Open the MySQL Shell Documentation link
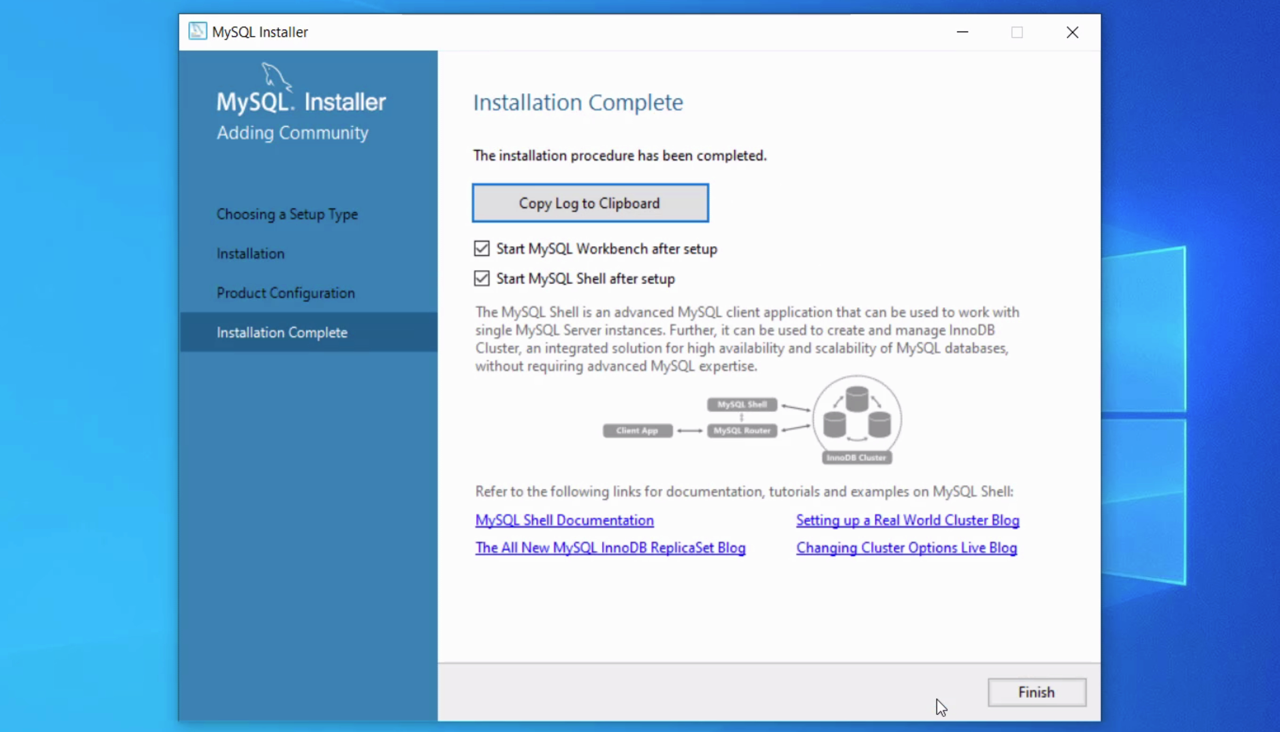The height and width of the screenshot is (732, 1280). (x=564, y=521)
